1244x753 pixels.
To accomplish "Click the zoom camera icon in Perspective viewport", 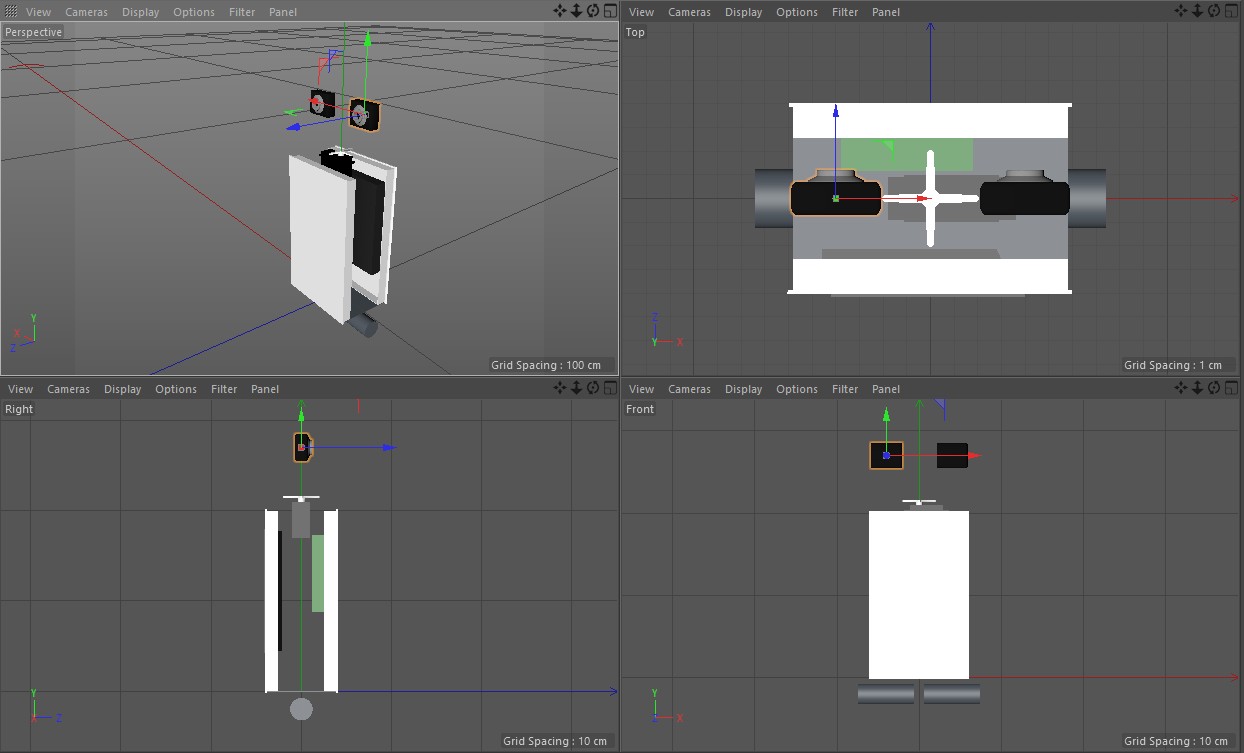I will [577, 11].
